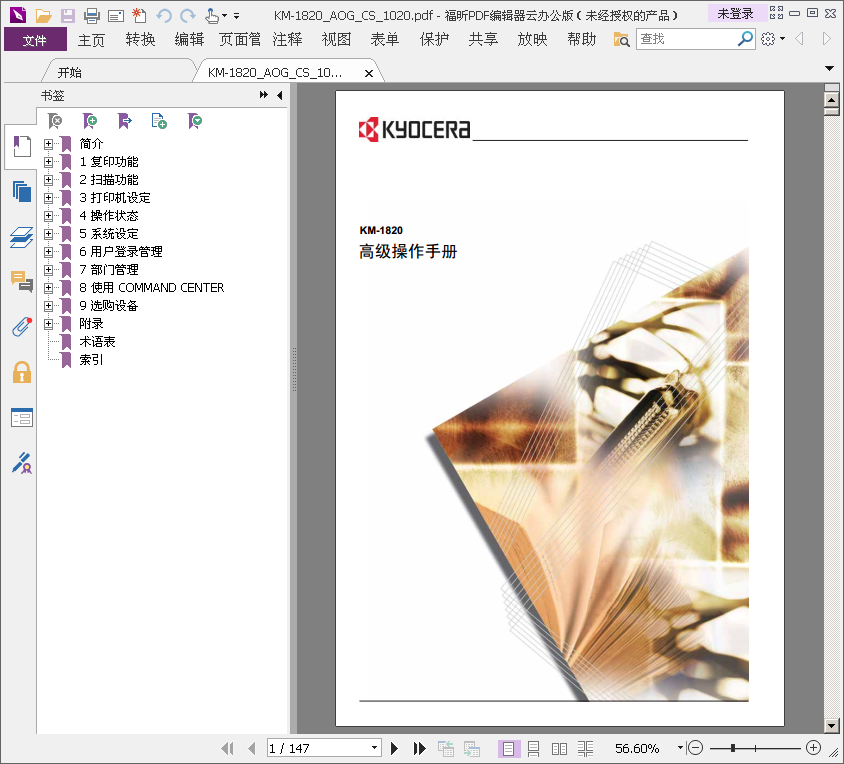Click the redo arrow icon
The width and height of the screenshot is (844, 764).
tap(188, 16)
